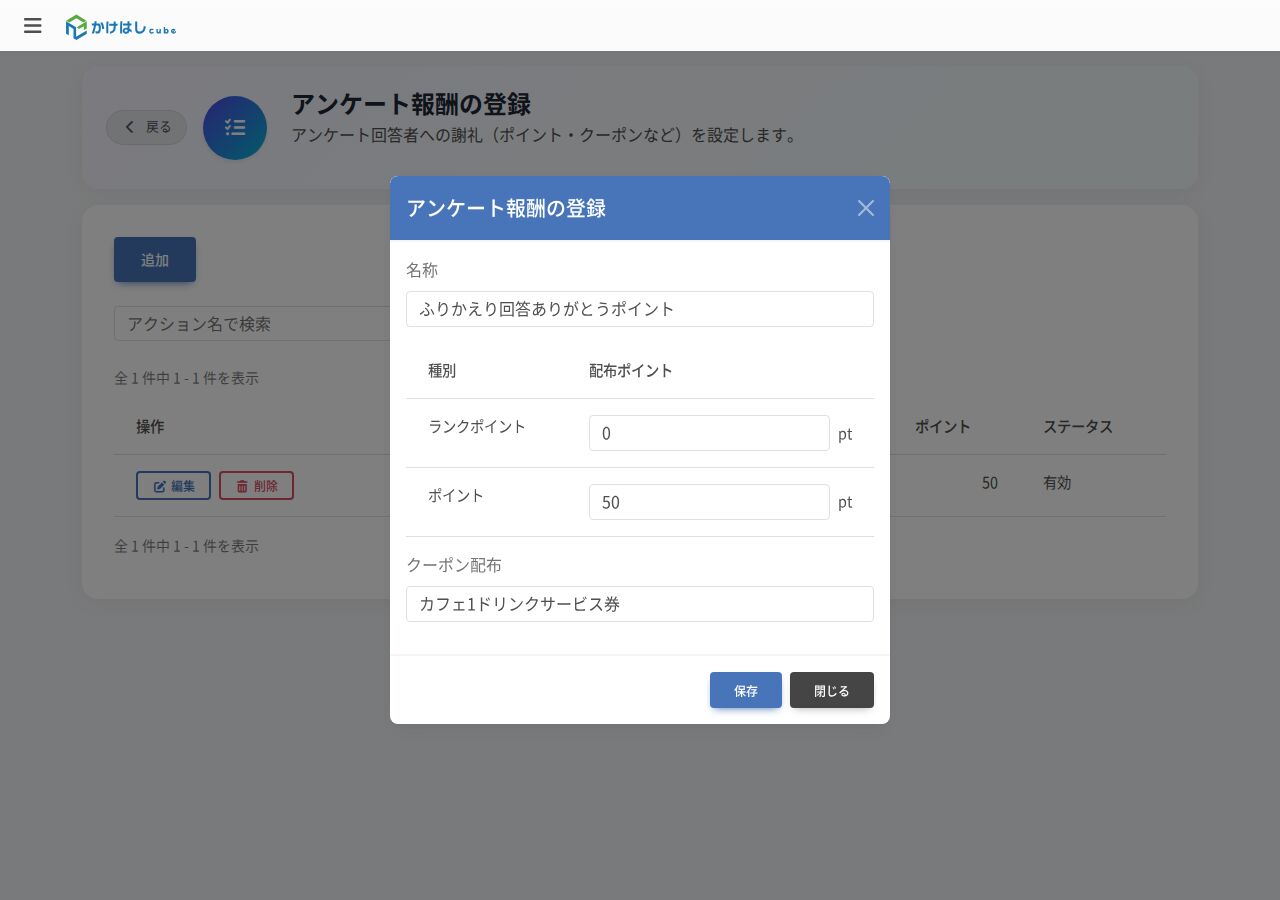Image resolution: width=1280 pixels, height=900 pixels.
Task: Click the 操作 column header
Action: tap(150, 427)
